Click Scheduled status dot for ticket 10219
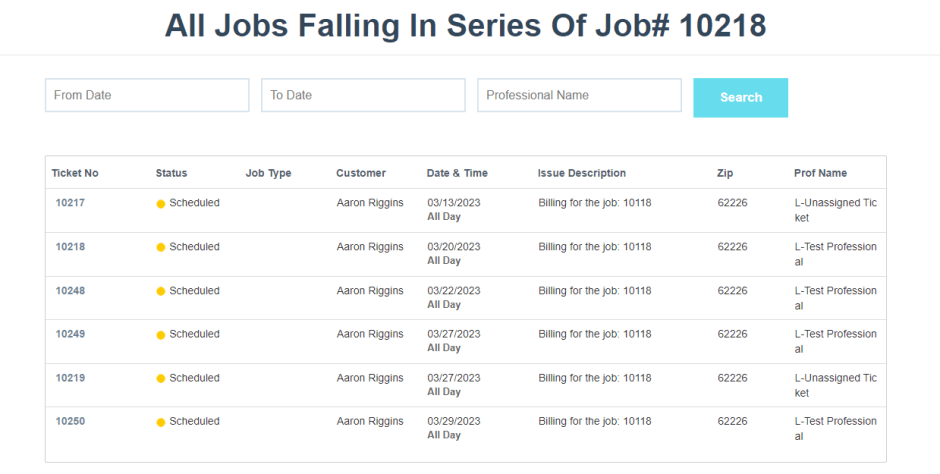 click(161, 379)
